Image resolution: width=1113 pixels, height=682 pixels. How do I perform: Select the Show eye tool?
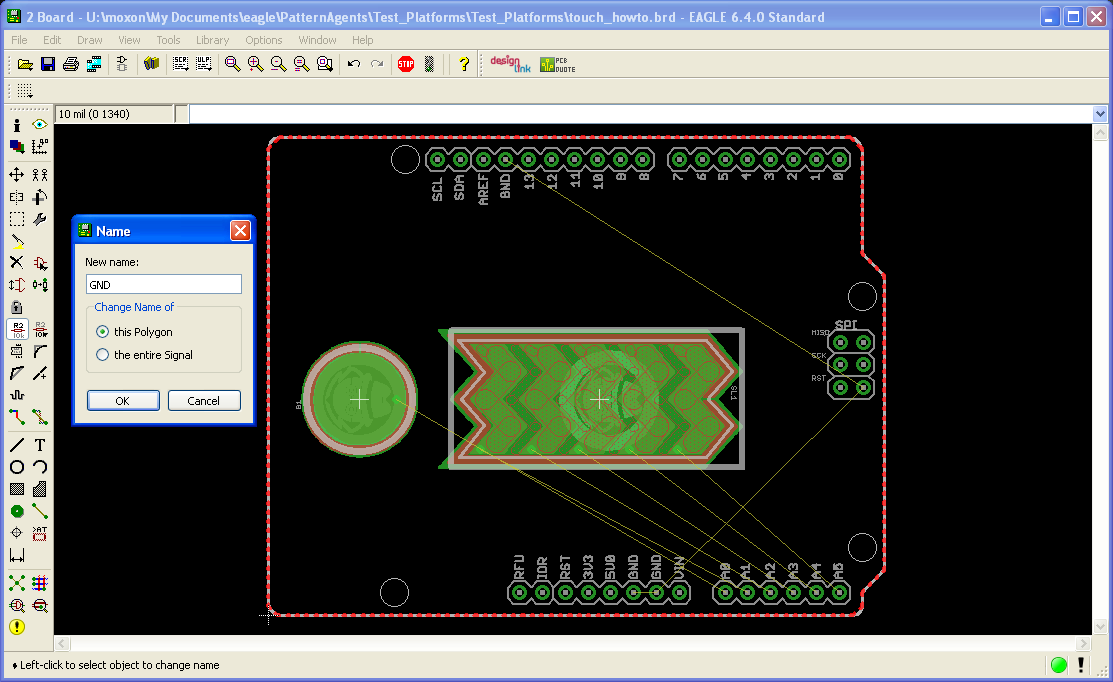point(40,126)
